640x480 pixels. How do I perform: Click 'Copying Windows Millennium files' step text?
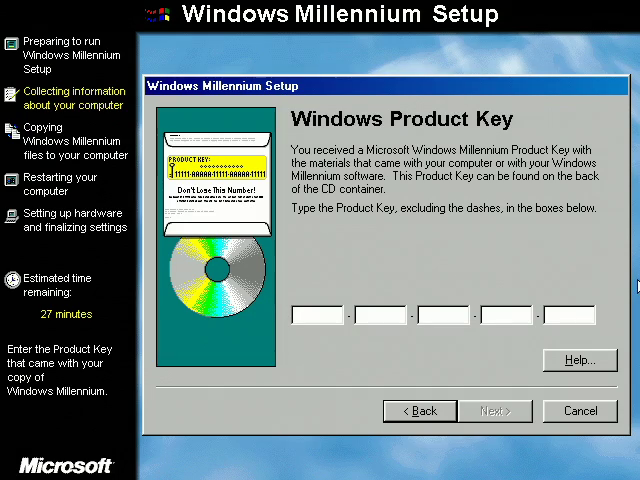pos(76,141)
